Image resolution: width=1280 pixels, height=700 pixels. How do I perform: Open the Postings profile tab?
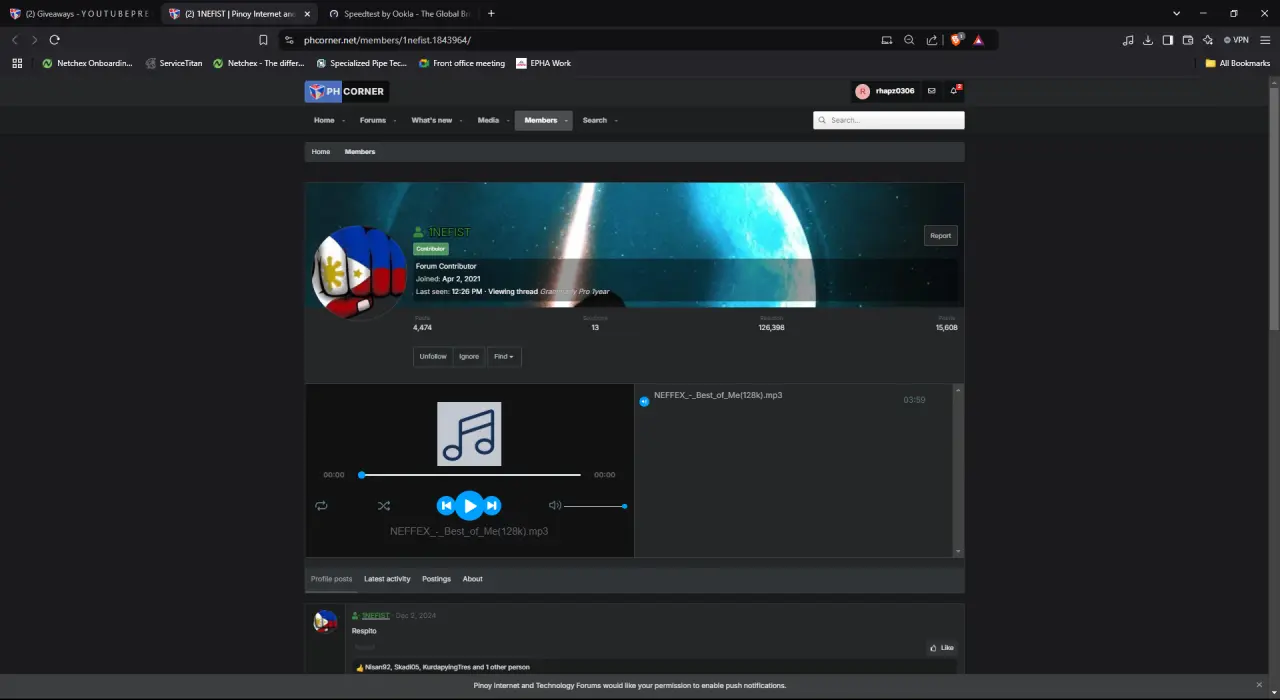(x=436, y=579)
